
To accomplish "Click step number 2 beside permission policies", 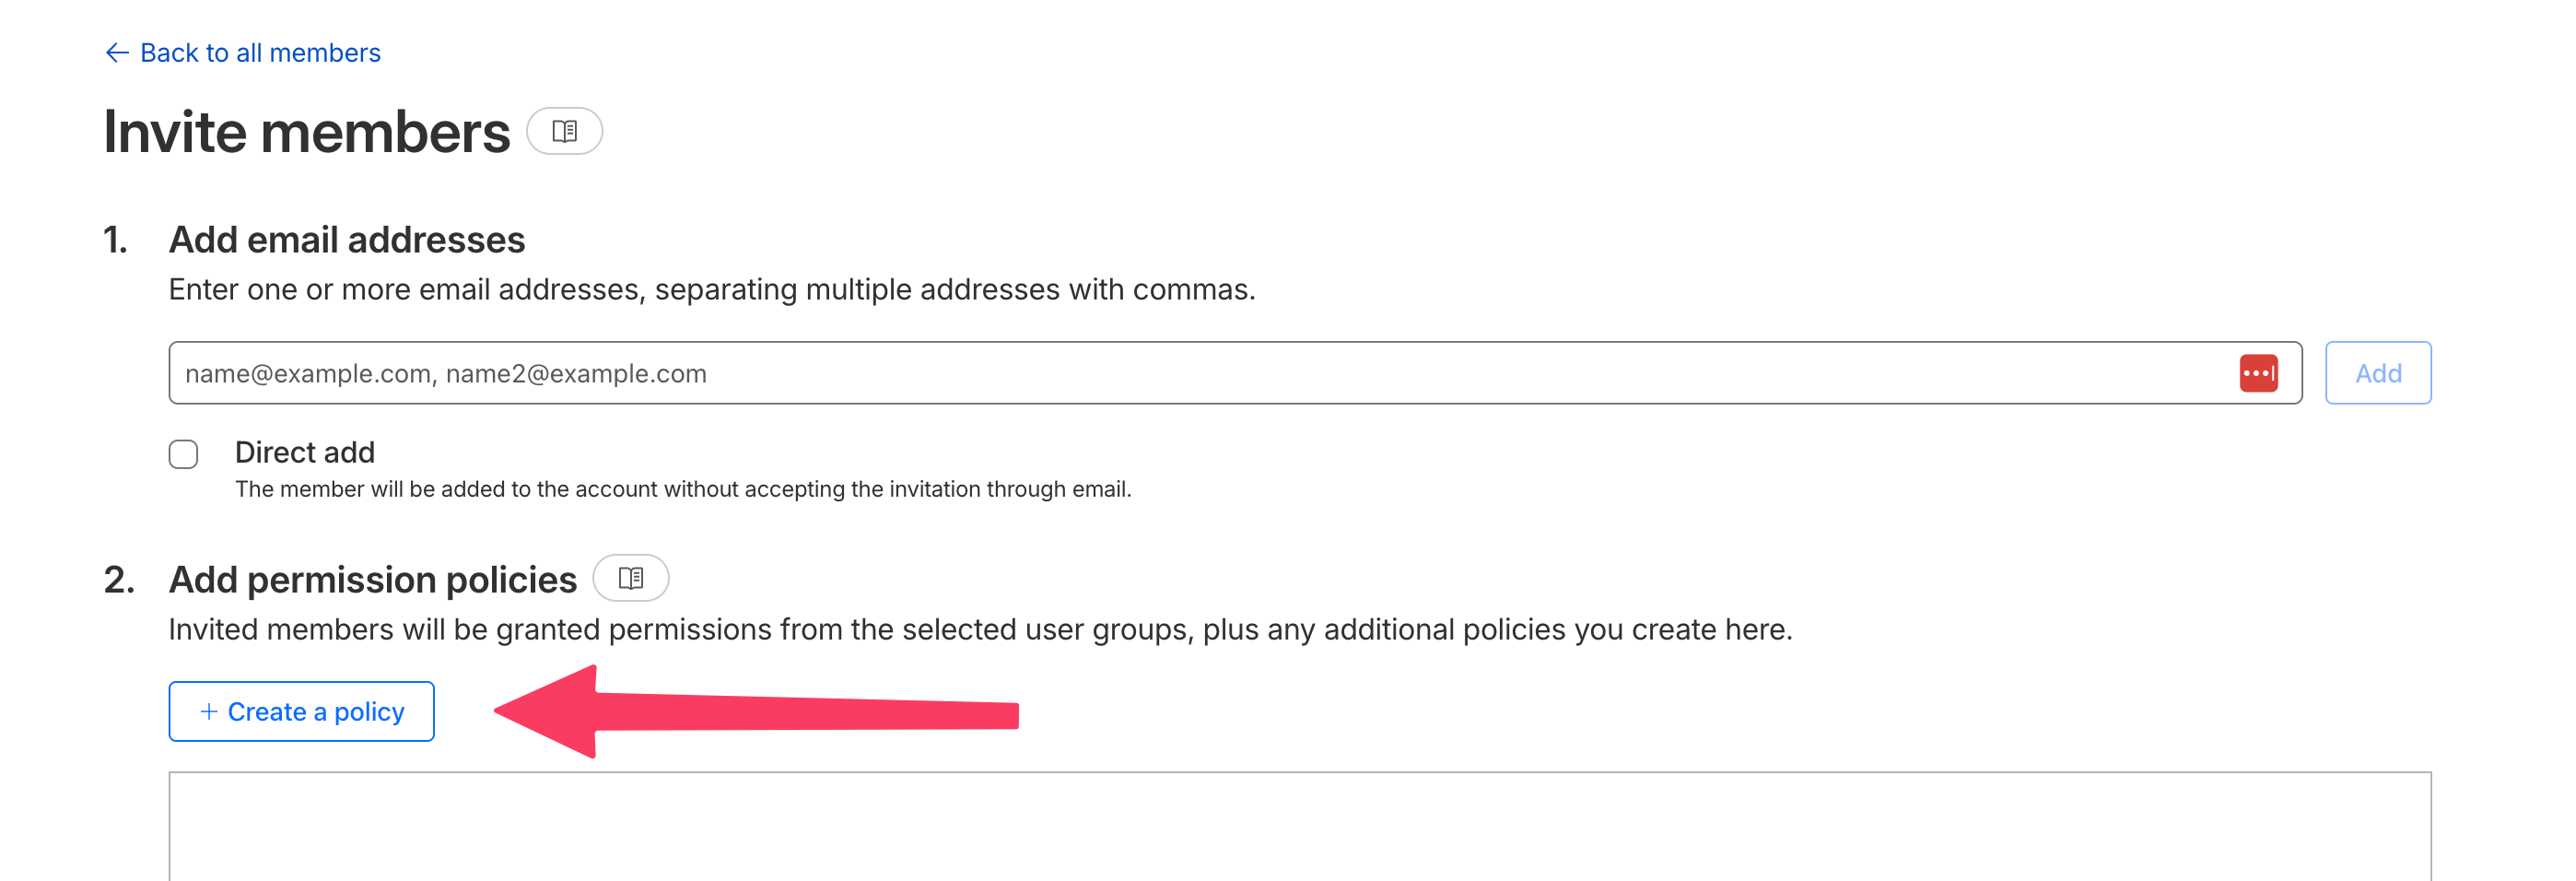I will click(x=119, y=580).
